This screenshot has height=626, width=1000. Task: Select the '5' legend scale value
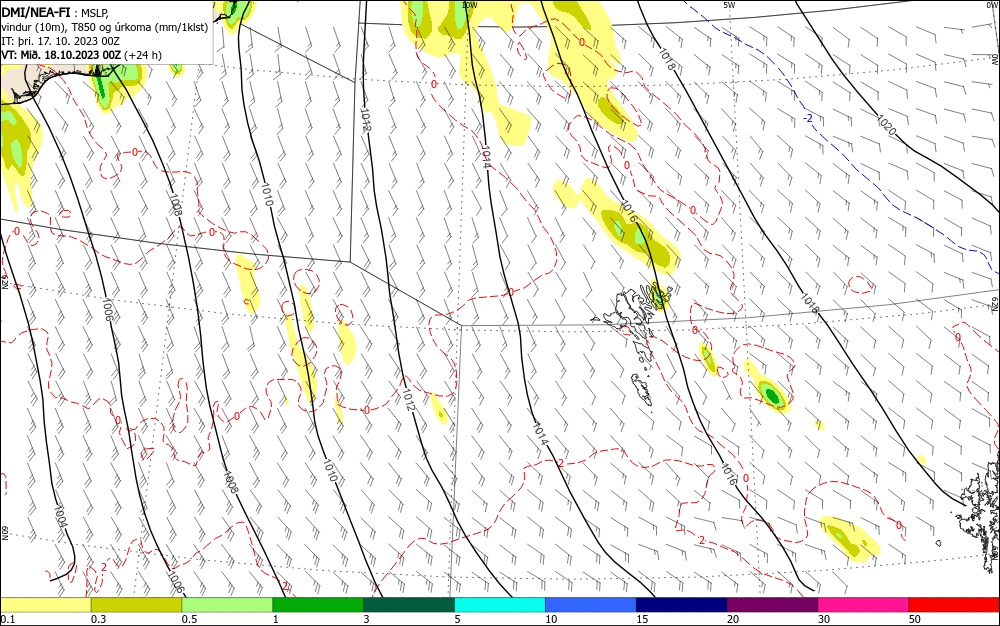tap(457, 619)
